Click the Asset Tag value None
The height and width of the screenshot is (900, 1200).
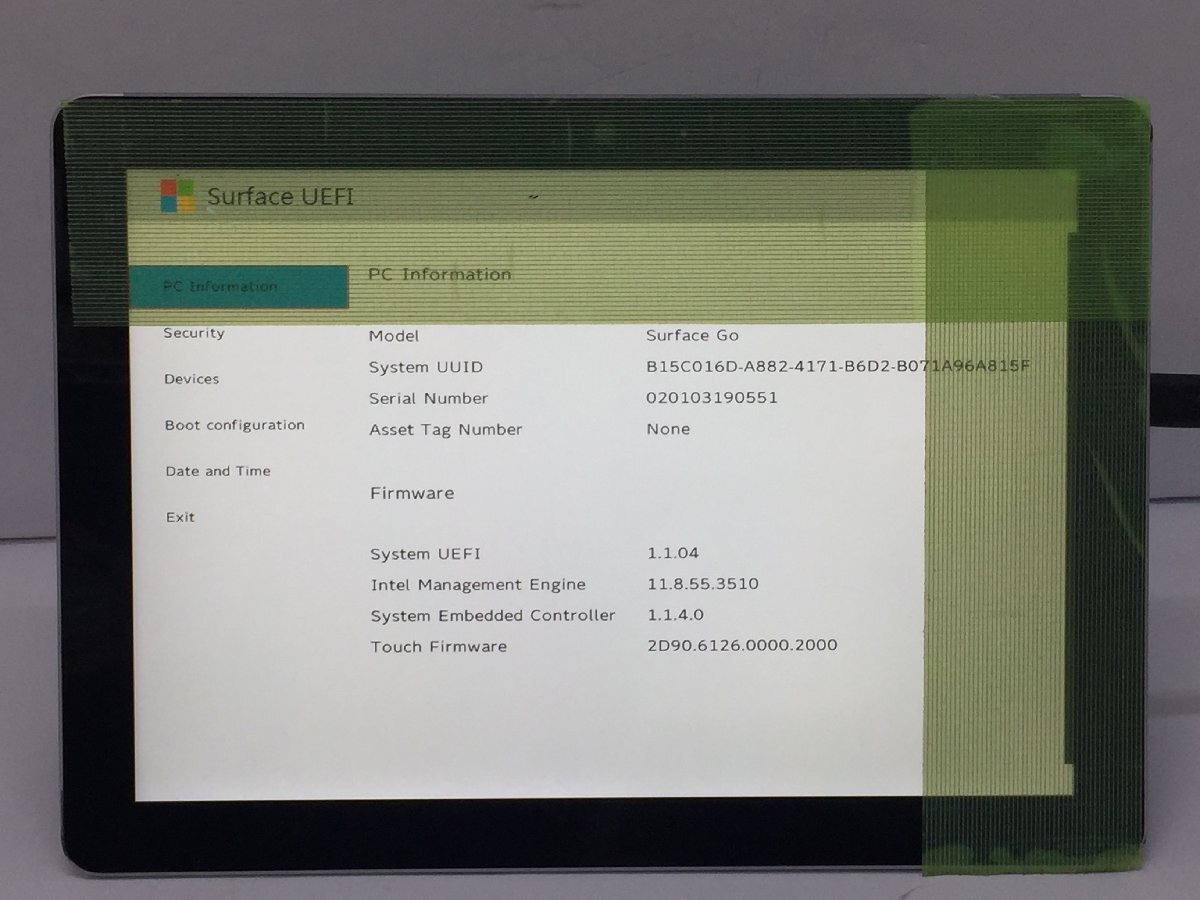click(668, 429)
